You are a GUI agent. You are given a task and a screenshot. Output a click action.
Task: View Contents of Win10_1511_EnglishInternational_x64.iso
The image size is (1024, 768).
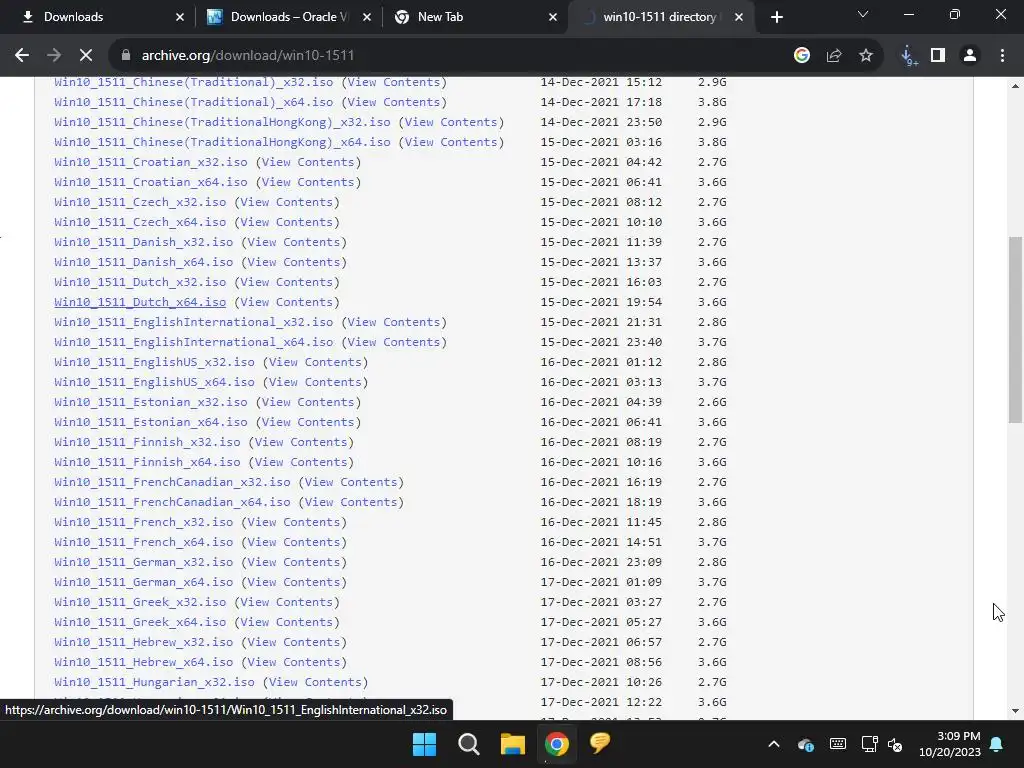point(394,342)
